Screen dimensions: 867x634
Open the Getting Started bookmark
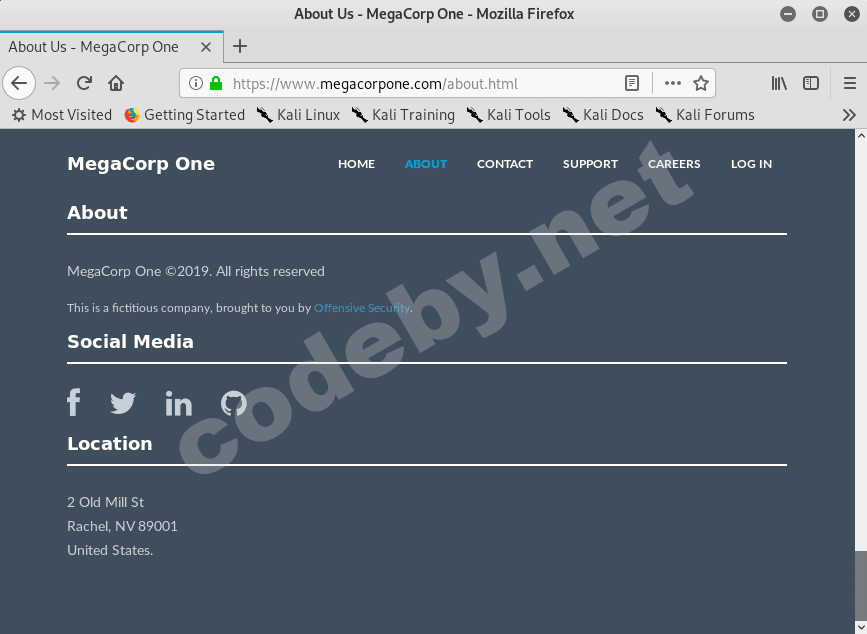pyautogui.click(x=185, y=115)
